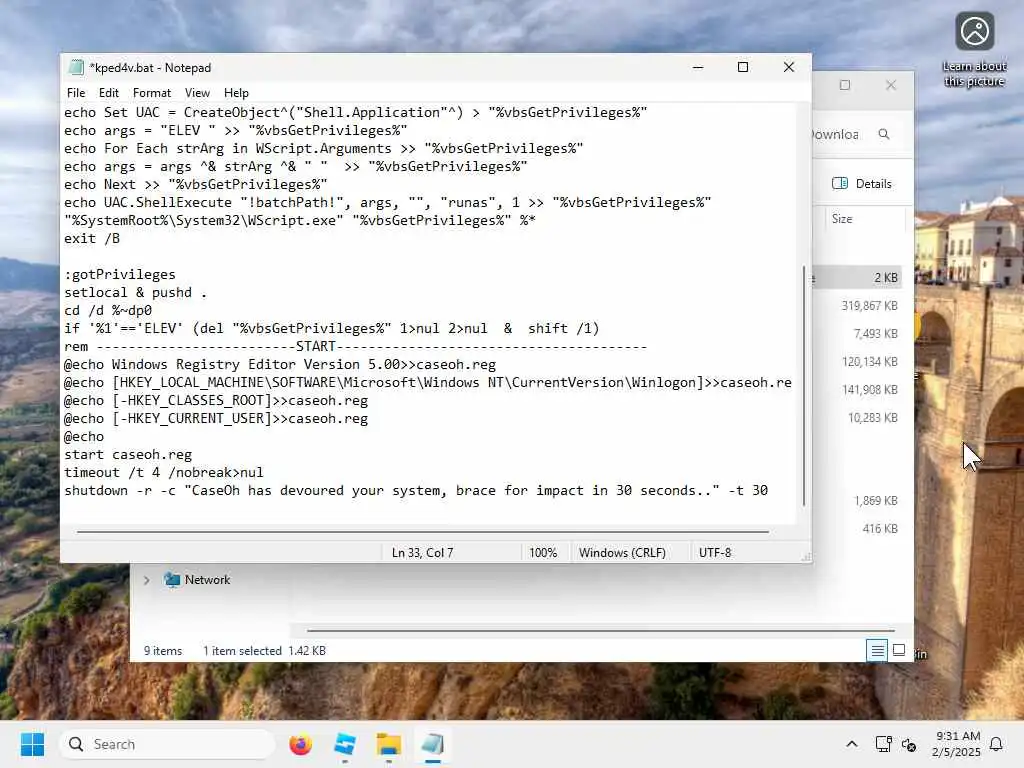Click the Size column header in Explorer

point(842,219)
